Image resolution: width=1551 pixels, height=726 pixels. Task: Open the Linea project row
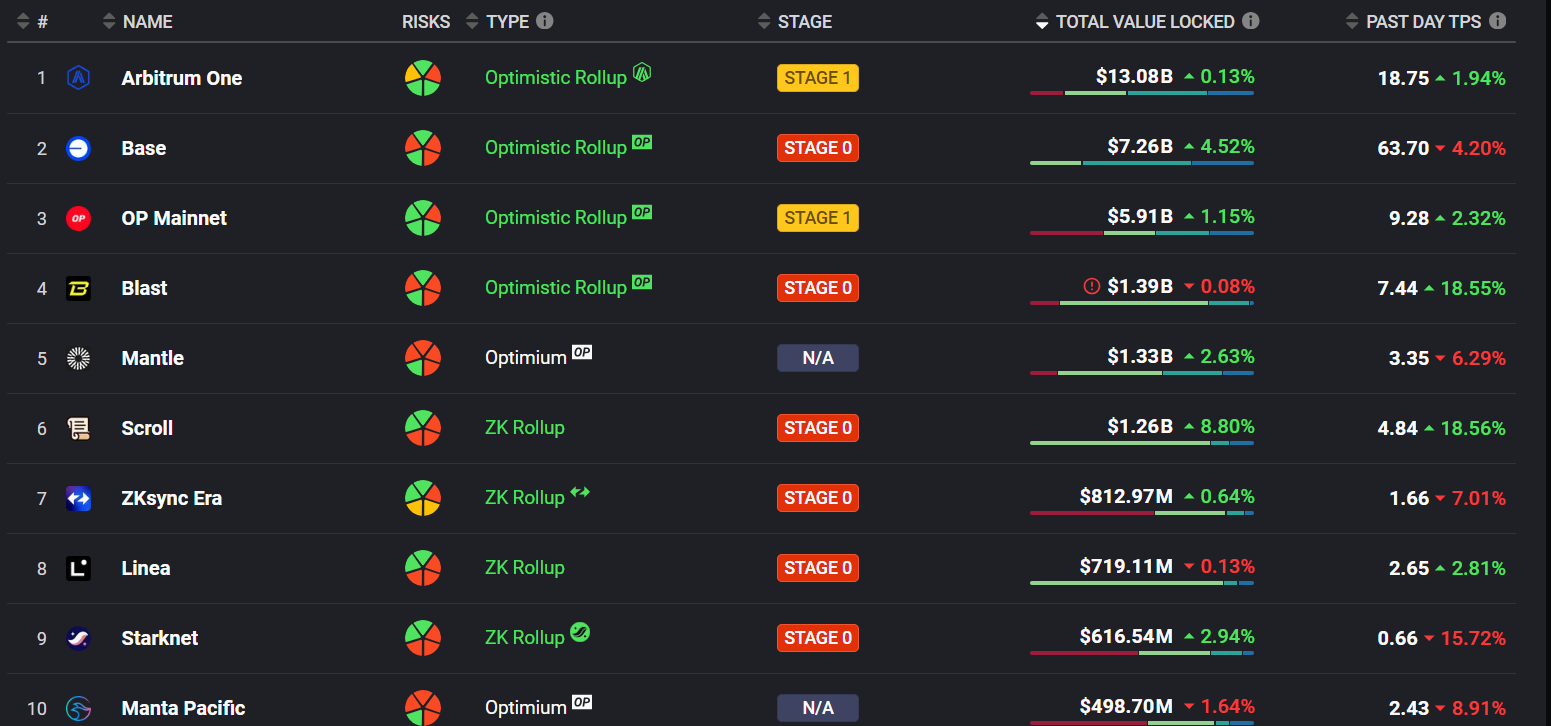click(146, 568)
